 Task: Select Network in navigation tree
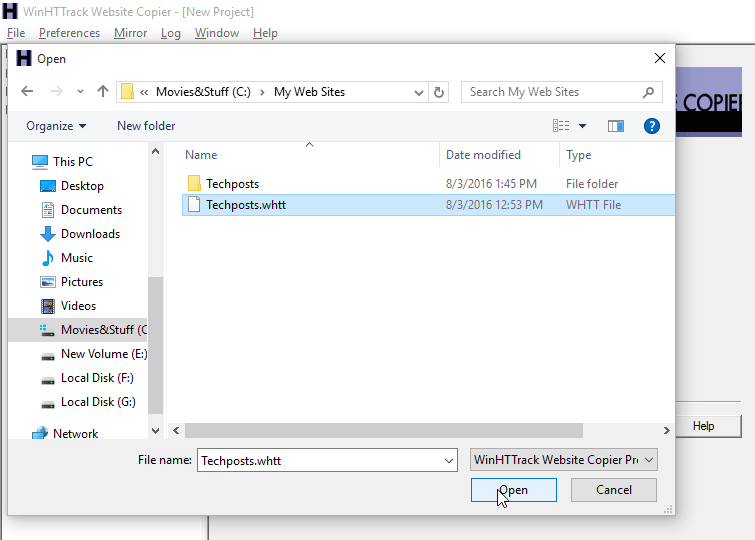pyautogui.click(x=75, y=434)
